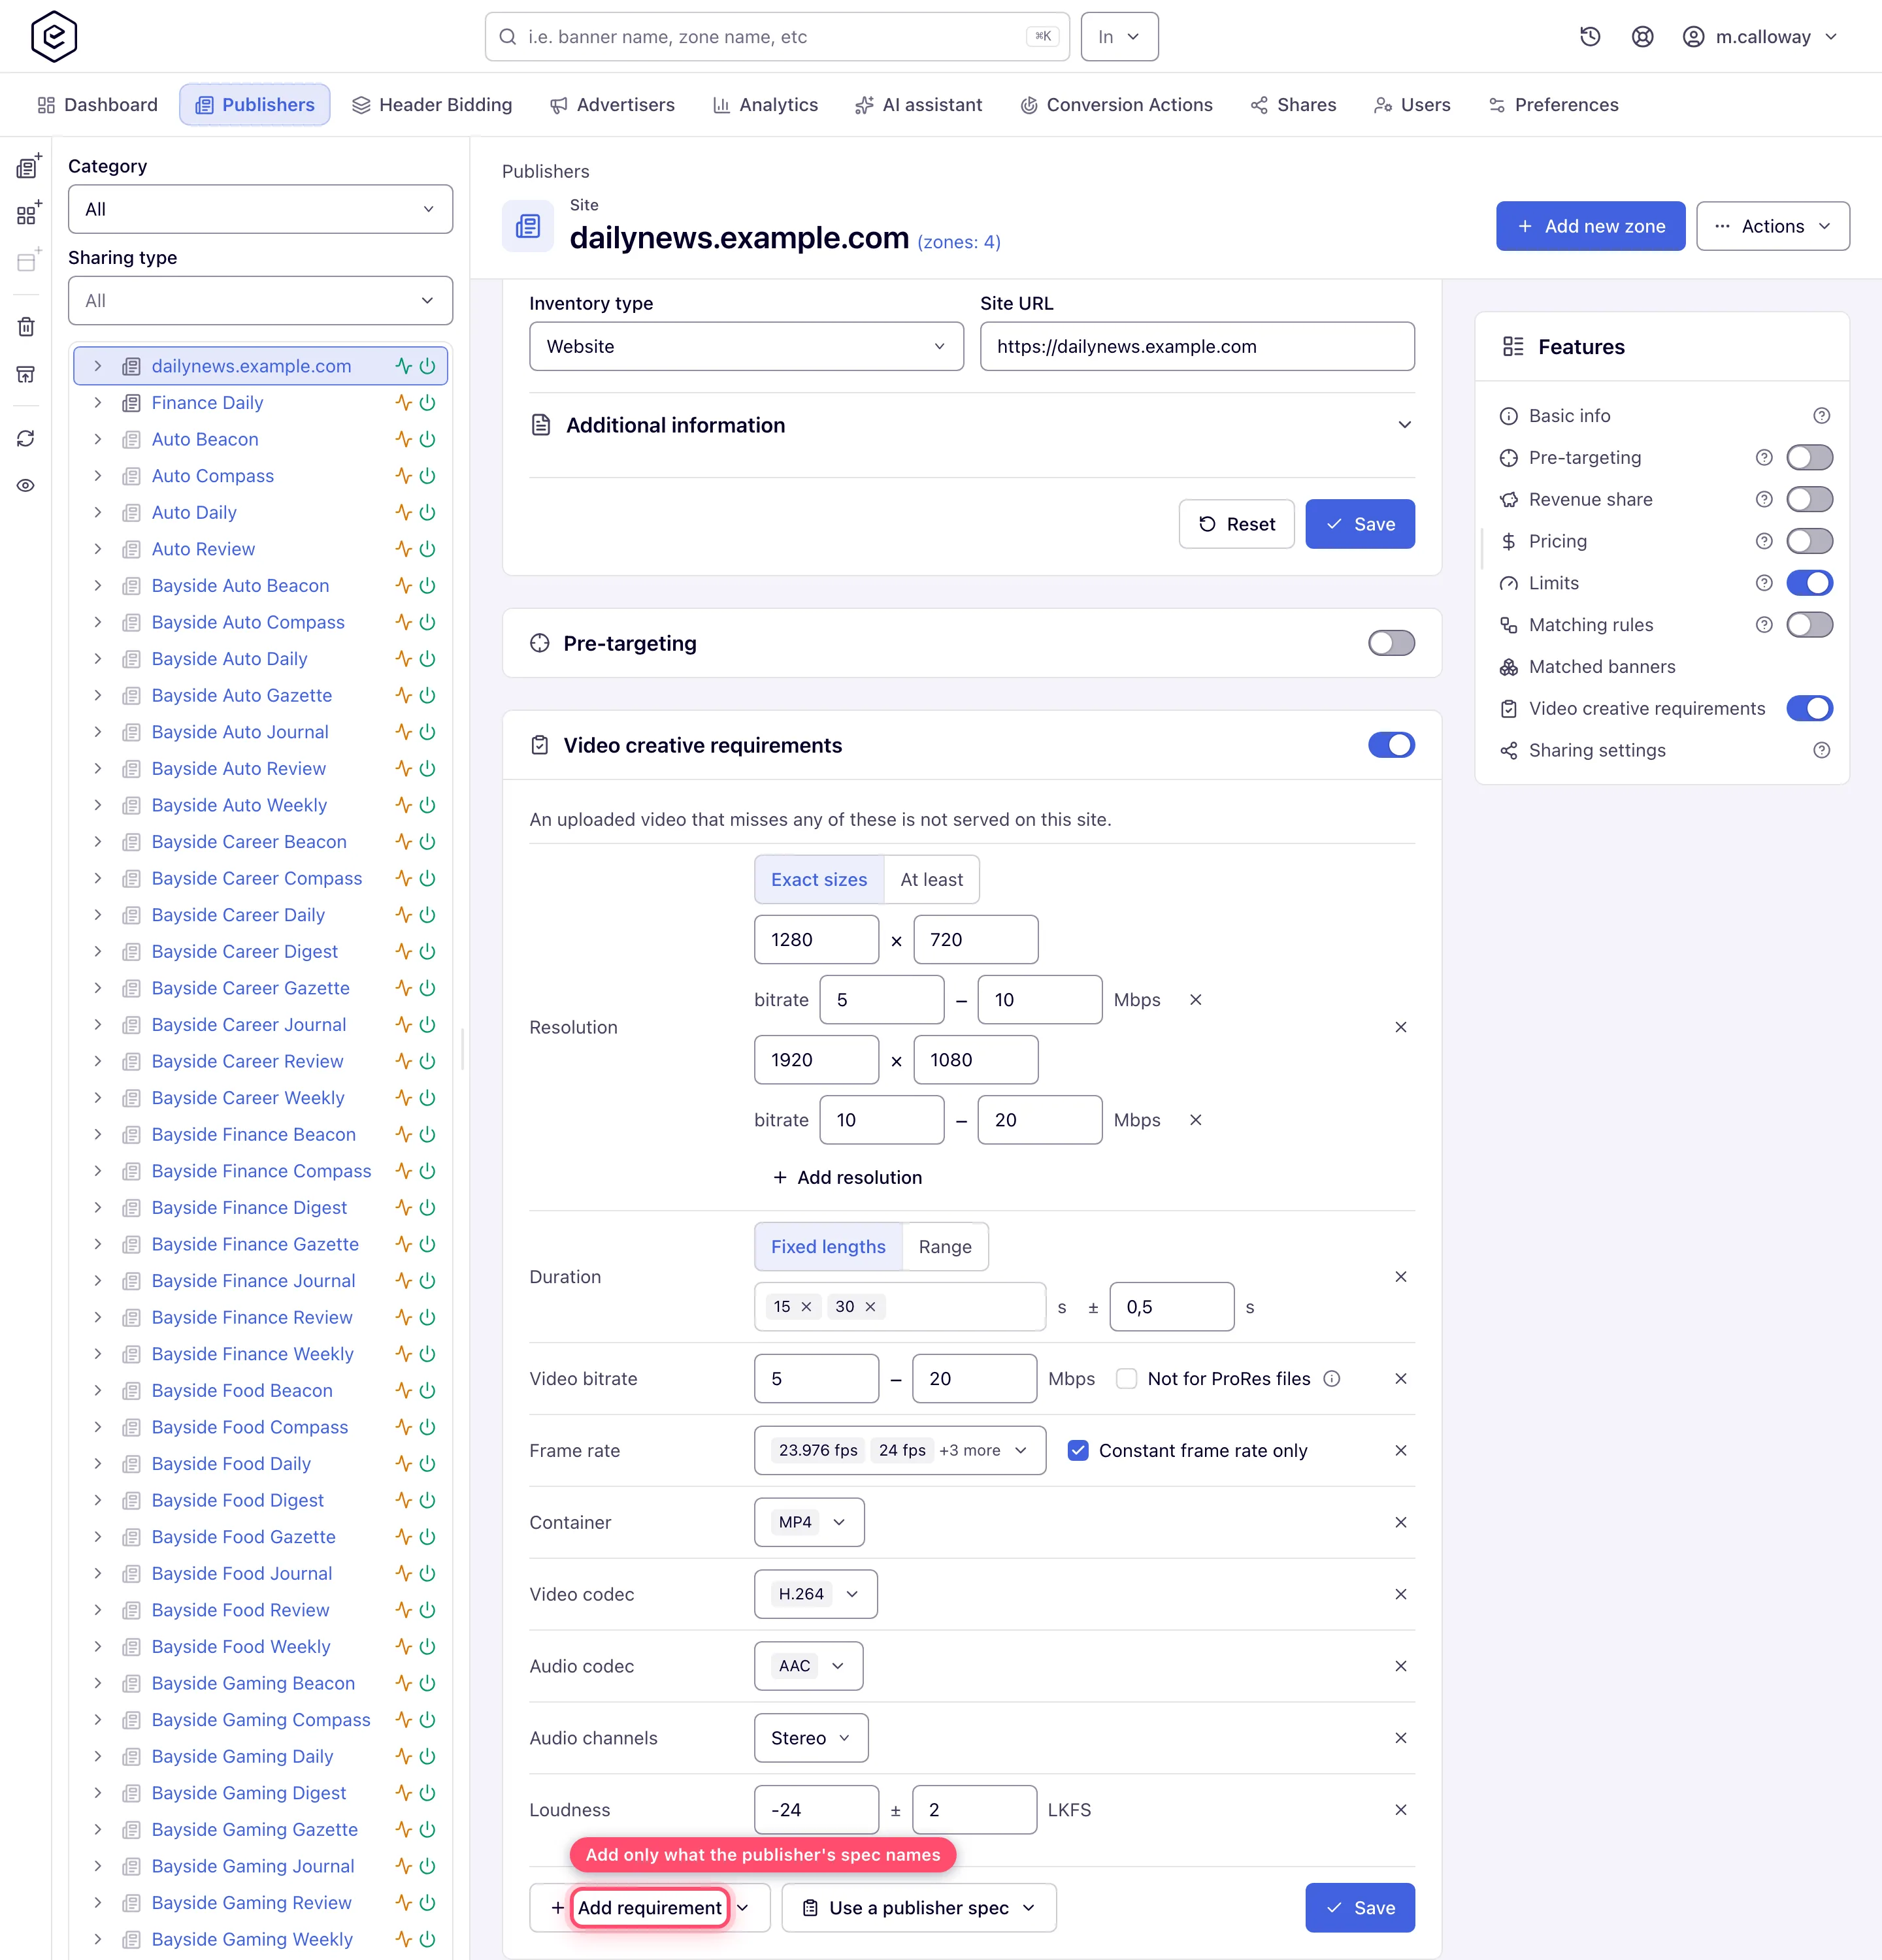Toggle the Pre-targeting section switch
This screenshot has width=1882, height=1960.
[x=1391, y=643]
